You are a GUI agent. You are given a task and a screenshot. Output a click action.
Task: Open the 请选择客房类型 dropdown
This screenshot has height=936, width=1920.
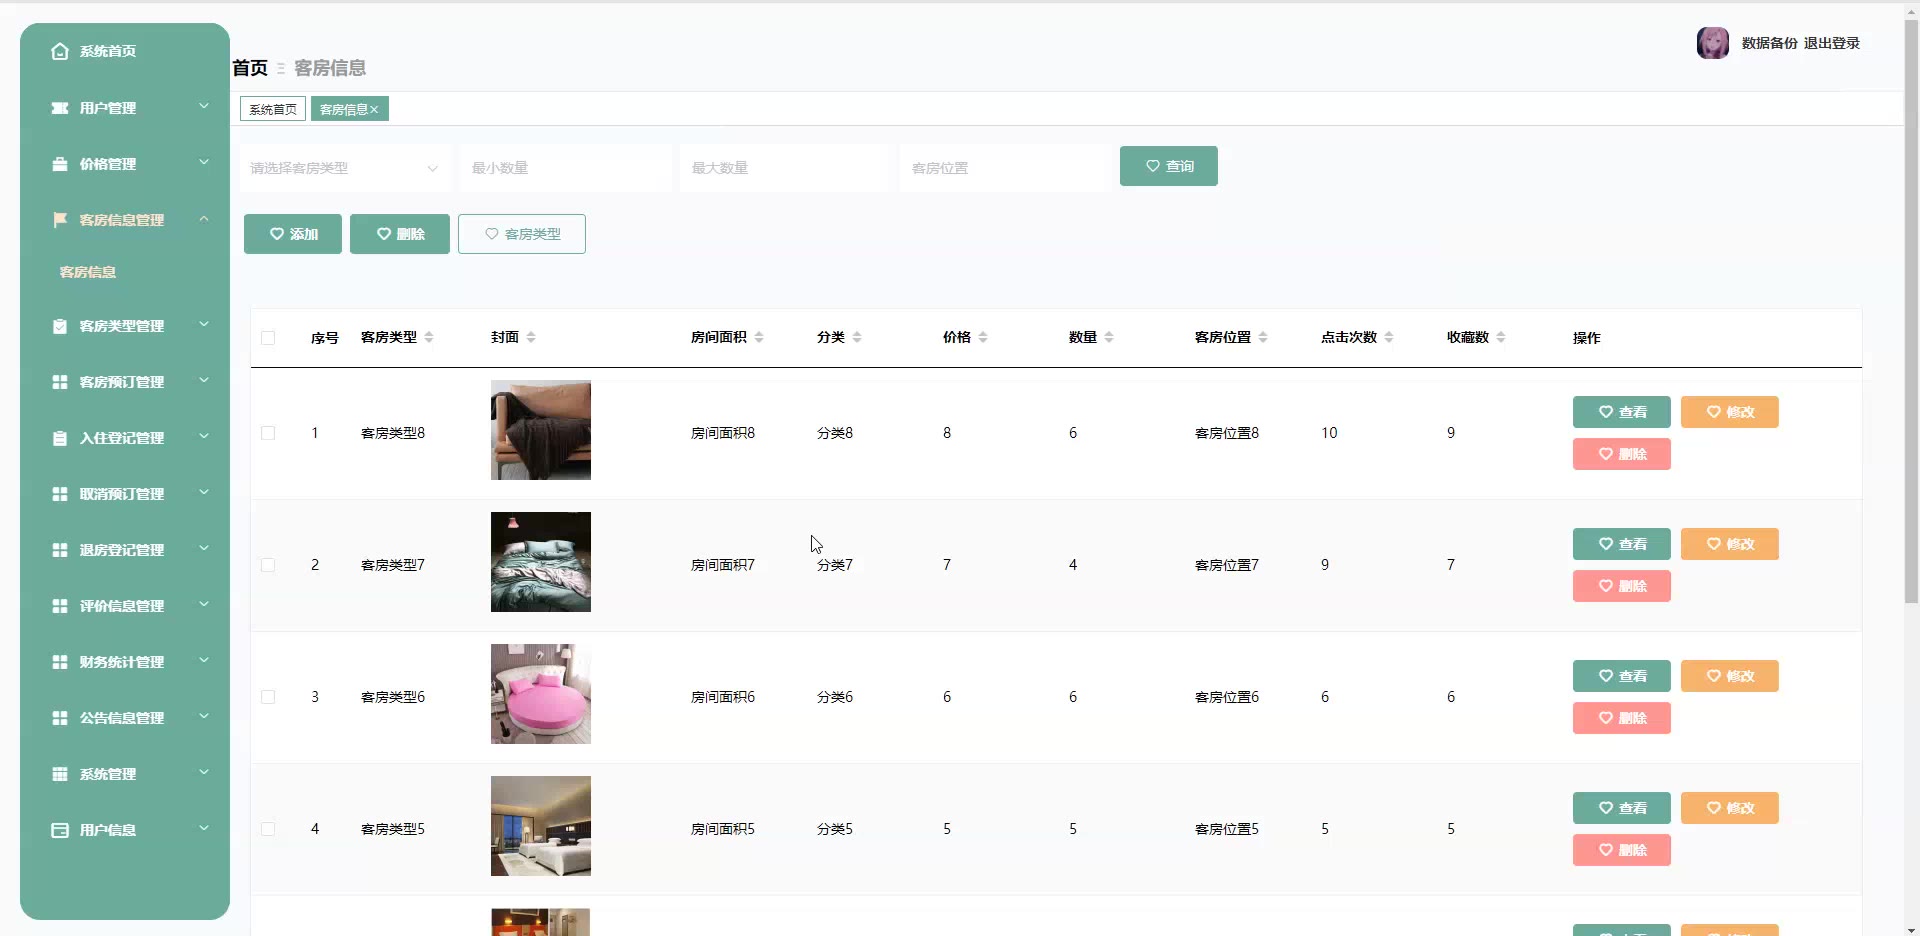tap(345, 168)
